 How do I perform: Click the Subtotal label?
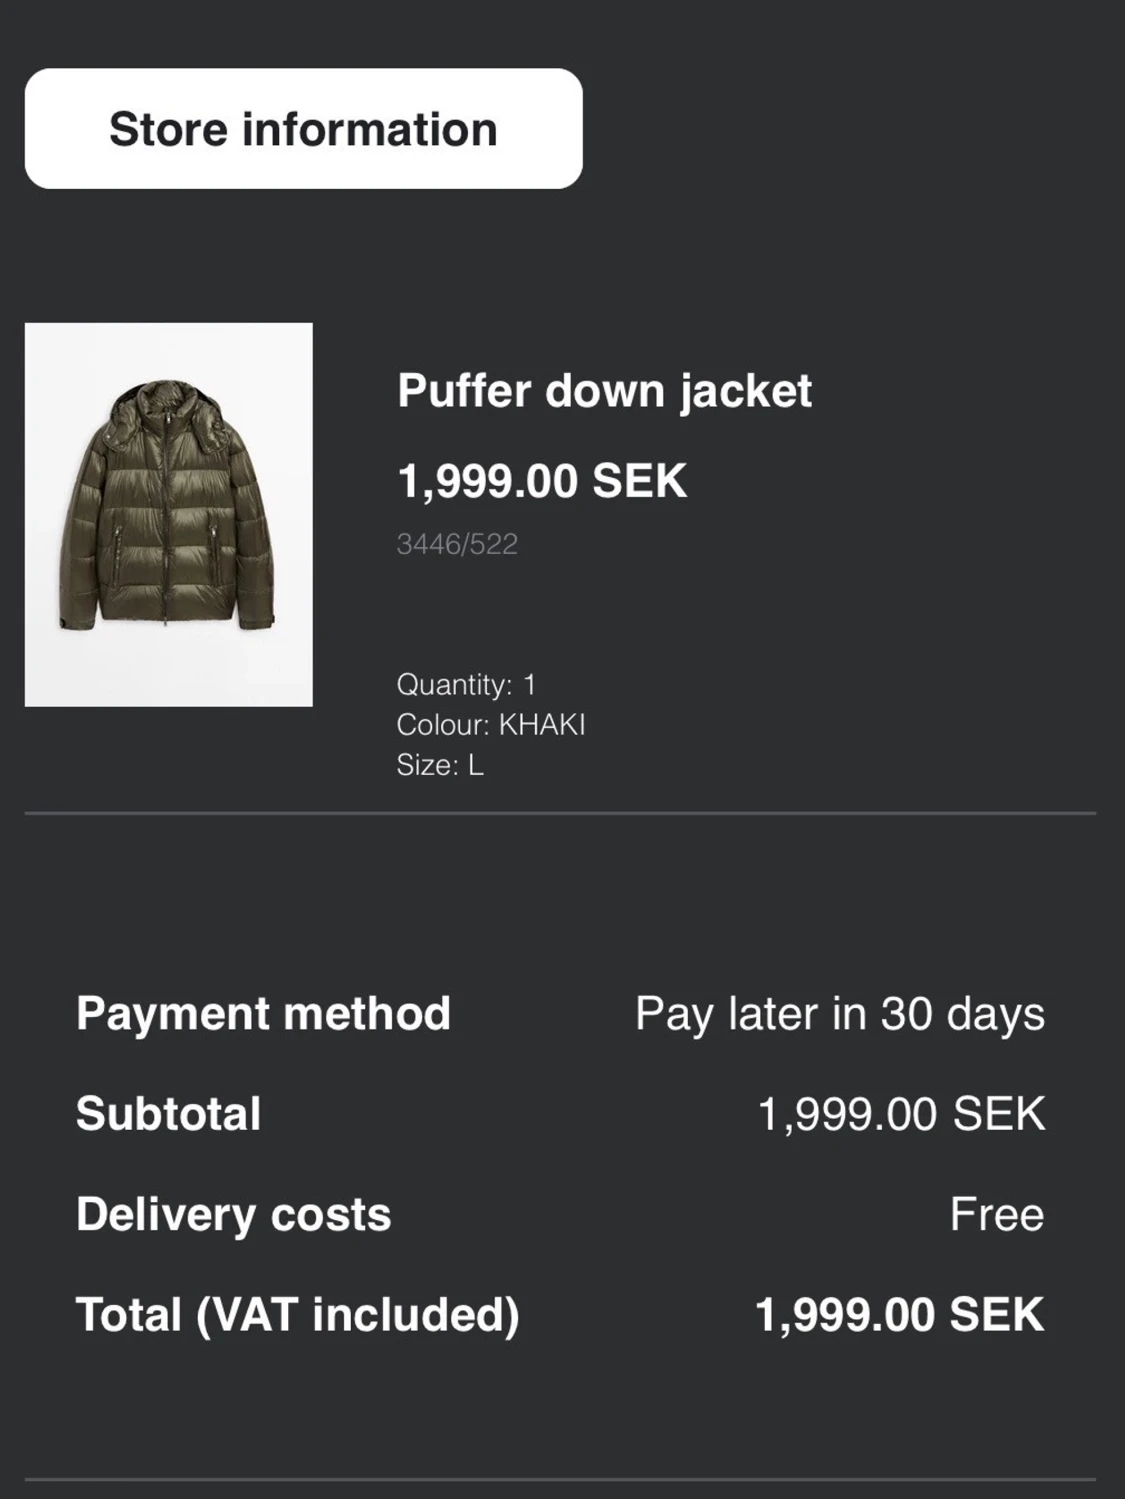click(x=168, y=1114)
